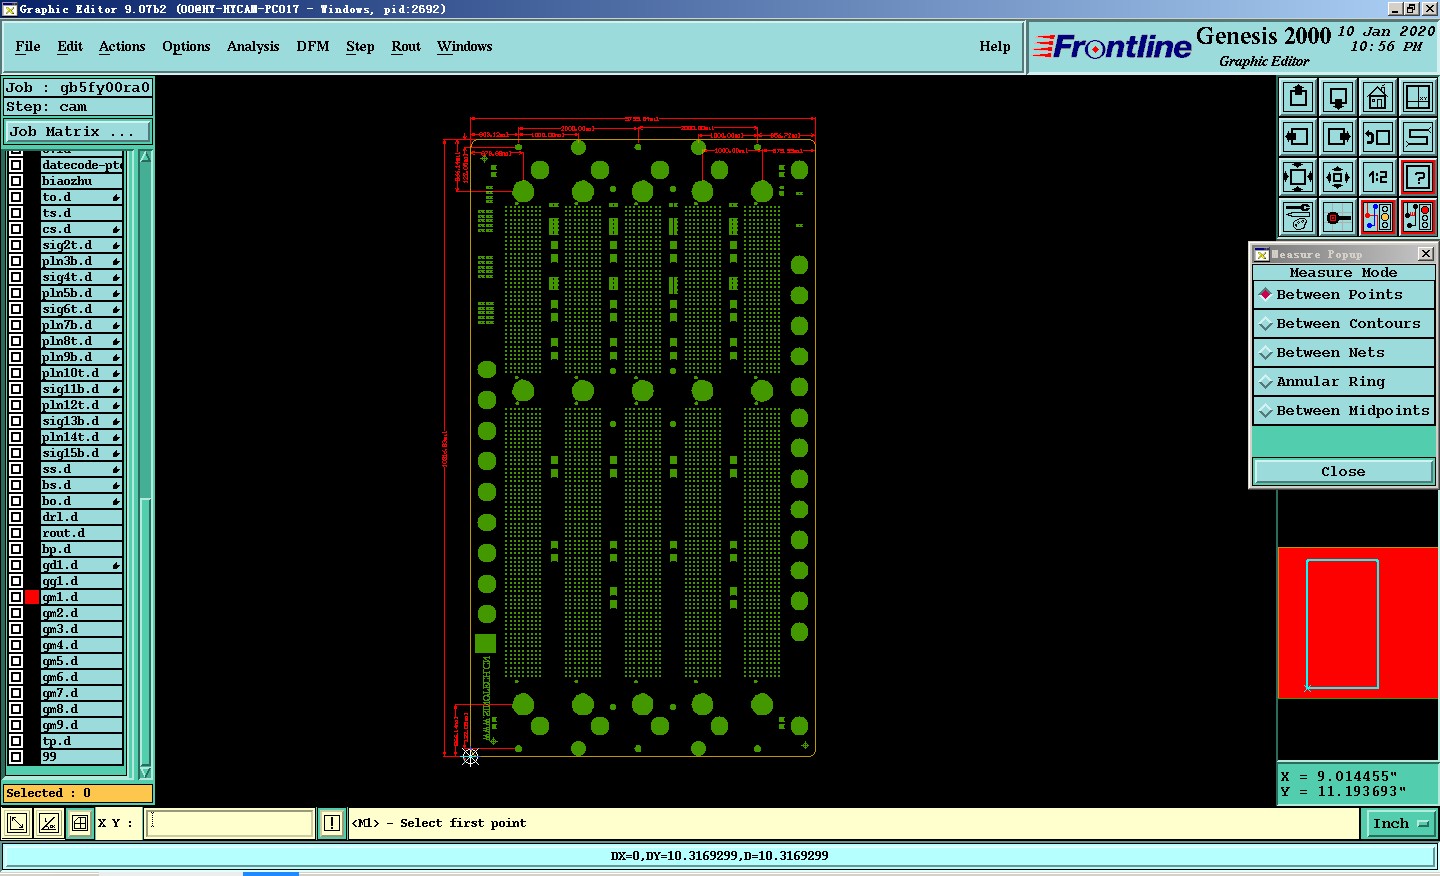The image size is (1440, 876).
Task: Open the Options menu
Action: click(186, 47)
